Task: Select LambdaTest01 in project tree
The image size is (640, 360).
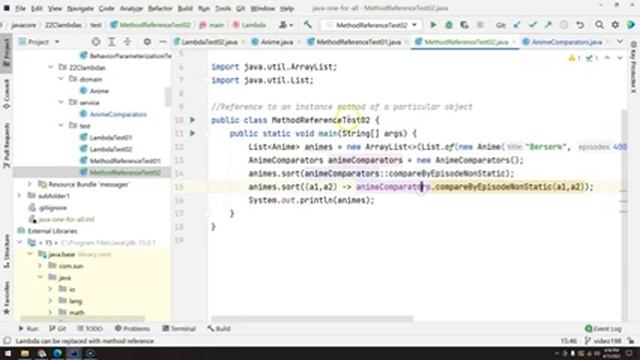Action: tap(111, 138)
